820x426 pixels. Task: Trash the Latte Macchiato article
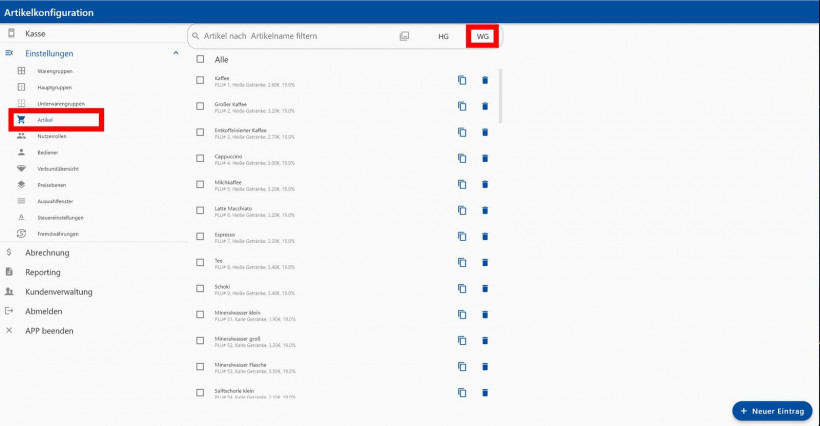pyautogui.click(x=485, y=210)
